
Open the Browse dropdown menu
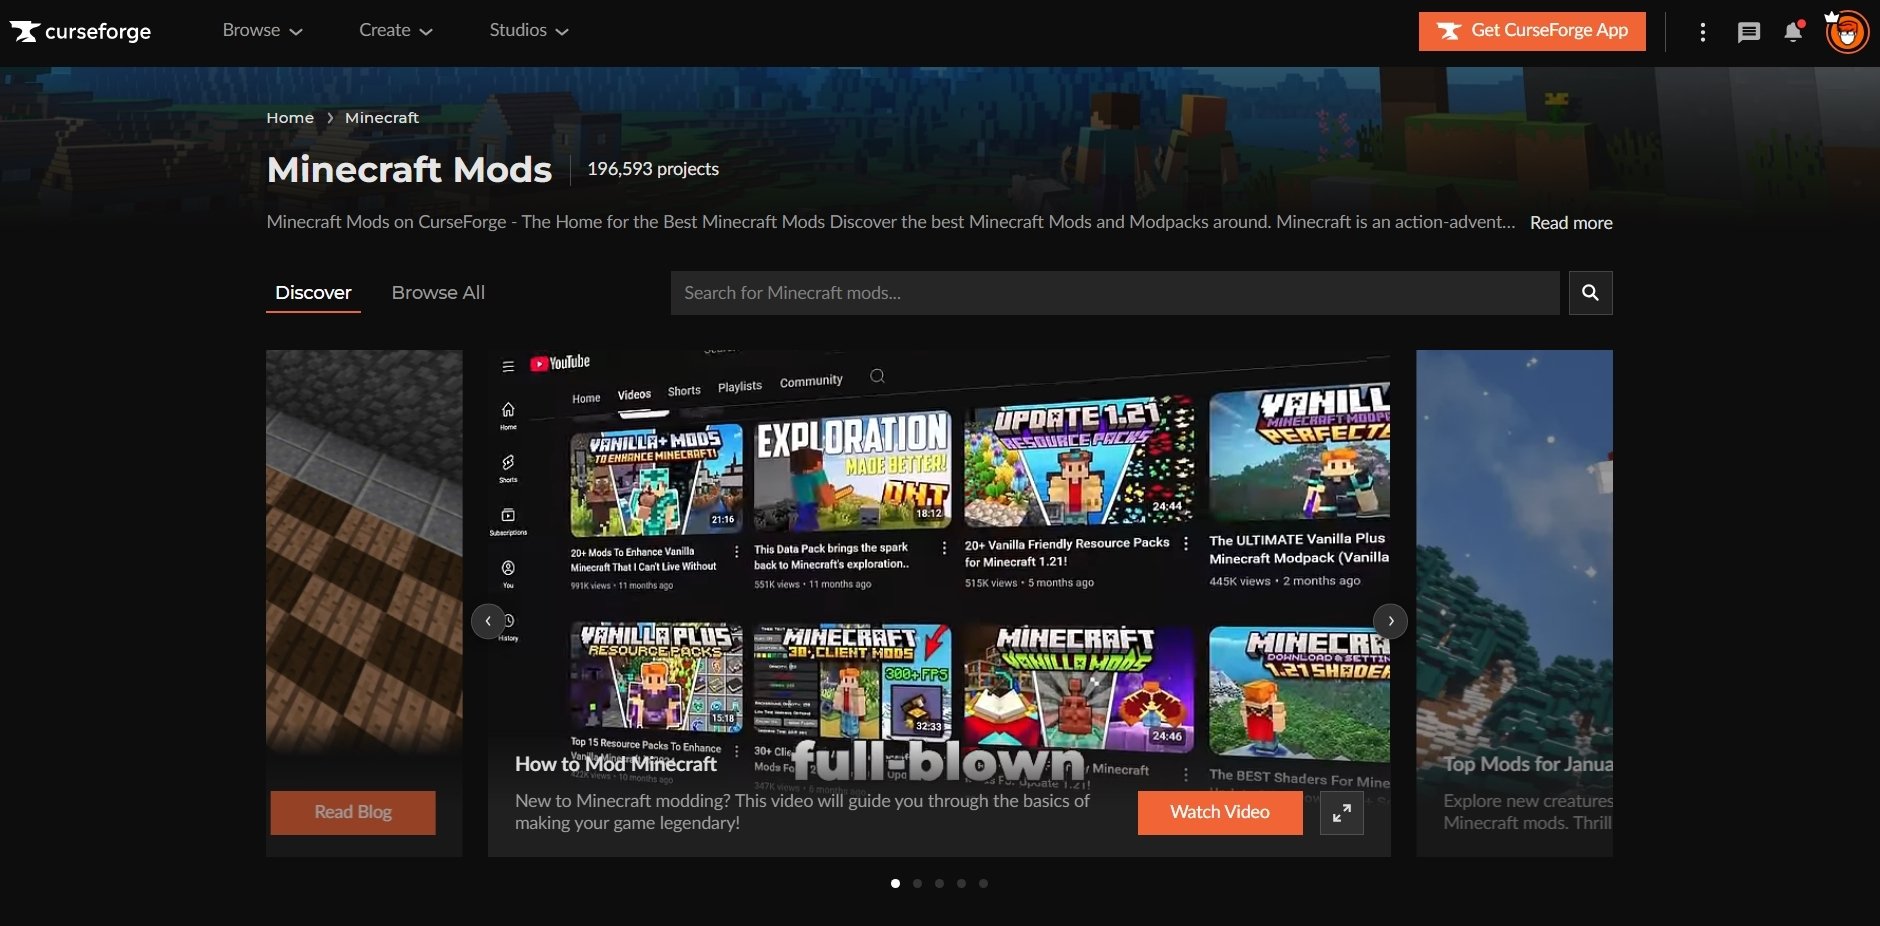[x=262, y=30]
